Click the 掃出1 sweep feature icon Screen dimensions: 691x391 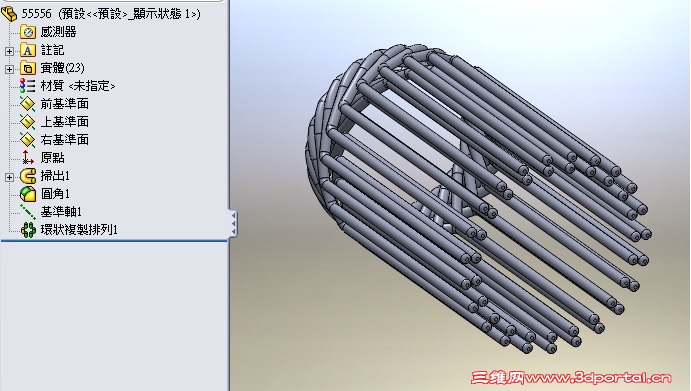28,176
